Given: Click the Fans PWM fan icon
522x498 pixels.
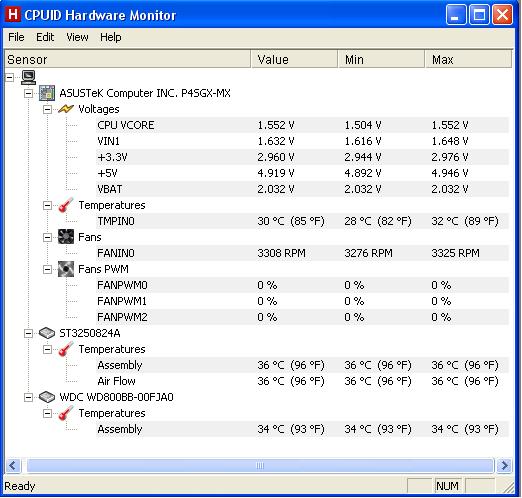Looking at the screenshot, I should click(66, 269).
